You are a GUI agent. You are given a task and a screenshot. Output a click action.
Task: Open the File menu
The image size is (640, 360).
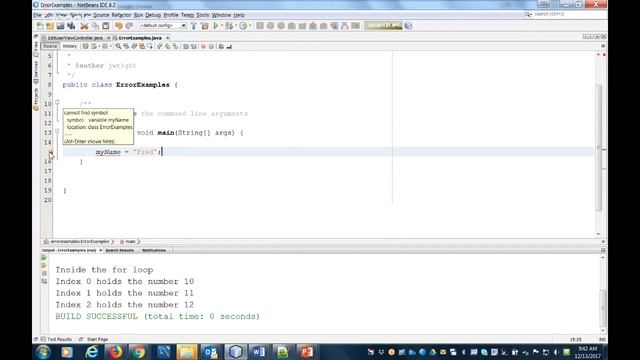click(38, 15)
